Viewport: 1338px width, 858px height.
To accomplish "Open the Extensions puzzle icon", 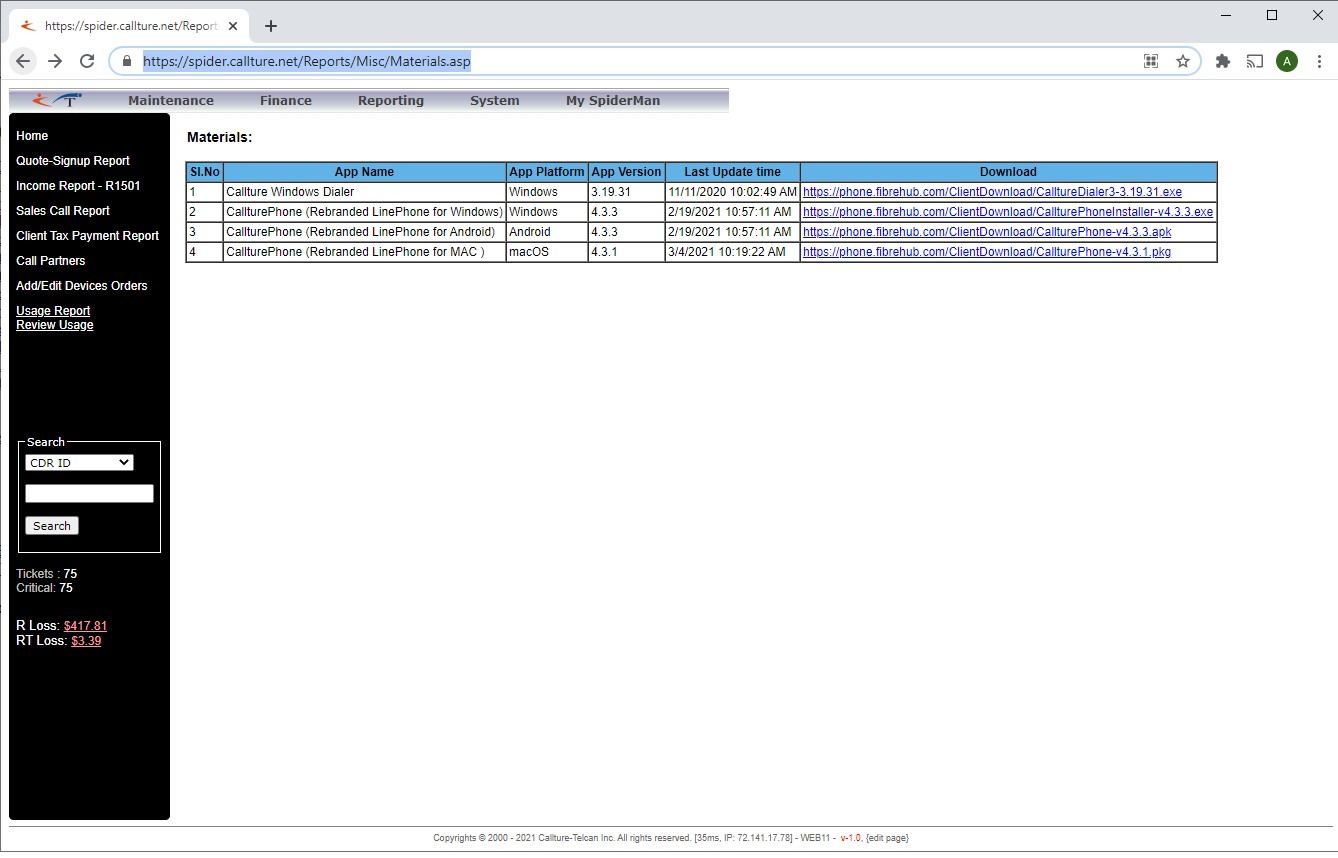I will (x=1222, y=61).
